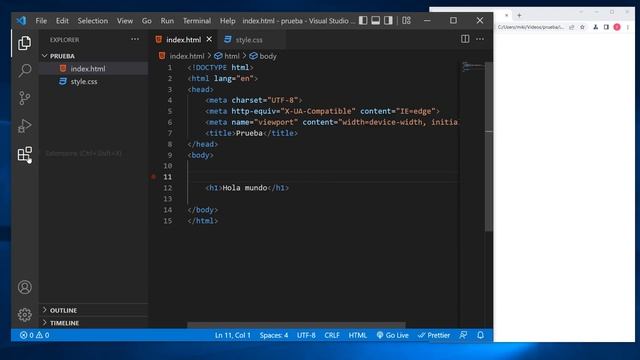Open the browser share icon
Image resolution: width=640 pixels, height=360 pixels.
pyautogui.click(x=571, y=27)
